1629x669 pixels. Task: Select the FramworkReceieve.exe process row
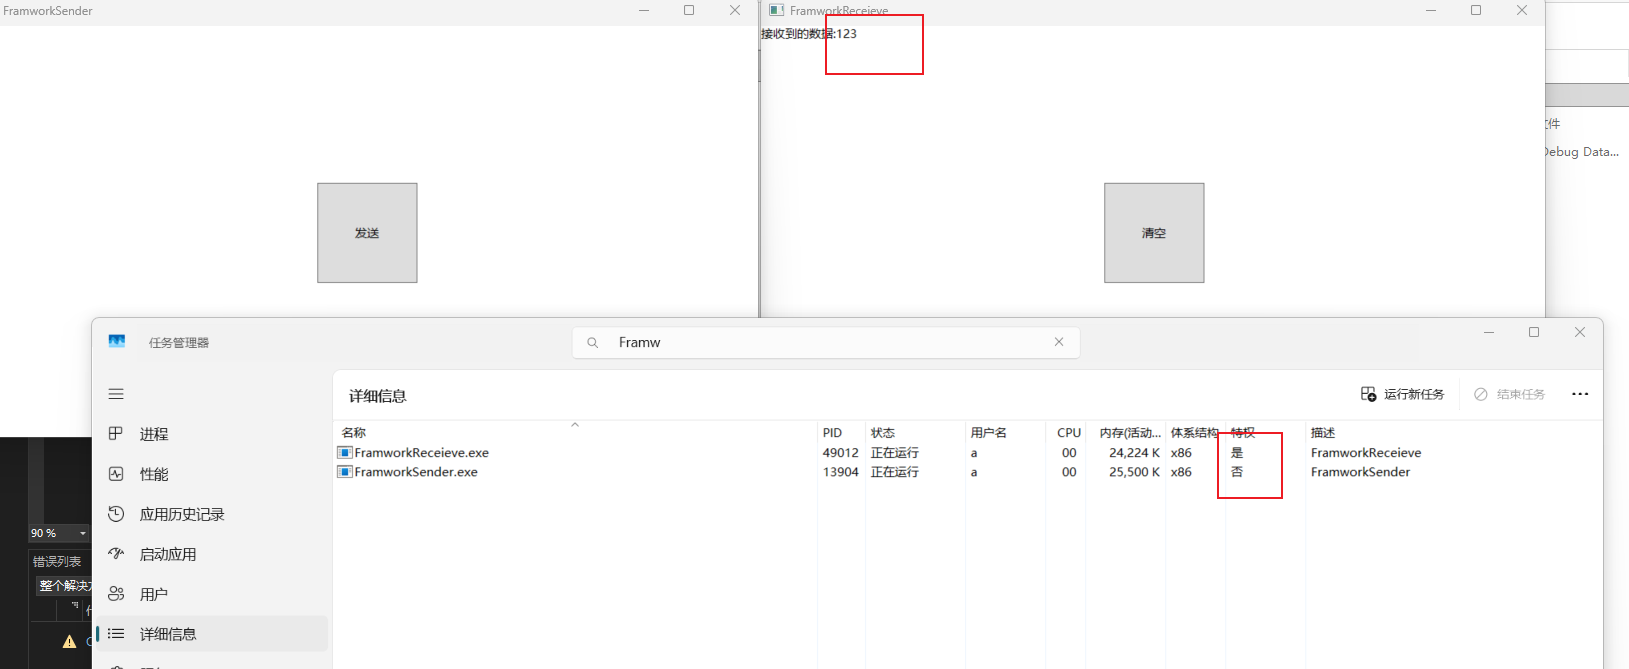tap(967, 453)
